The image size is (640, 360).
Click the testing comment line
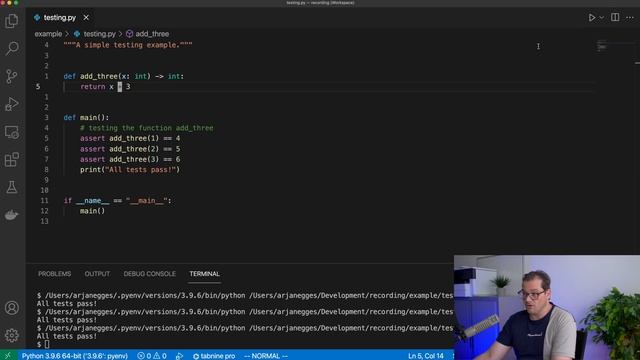pos(147,128)
